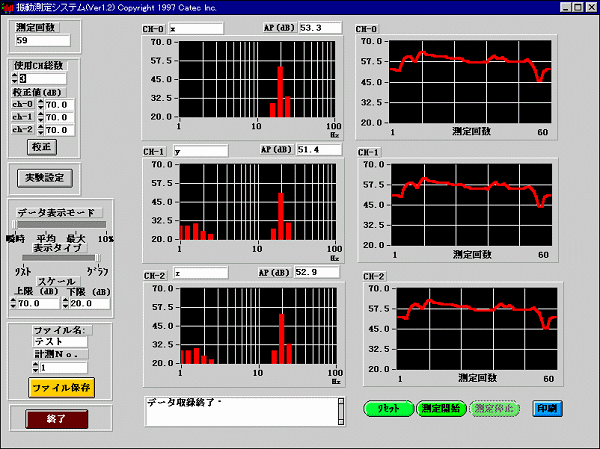Screen dimensions: 600x449
Task: Click the CH-2 frequency spectrum graph
Action: pos(259,326)
